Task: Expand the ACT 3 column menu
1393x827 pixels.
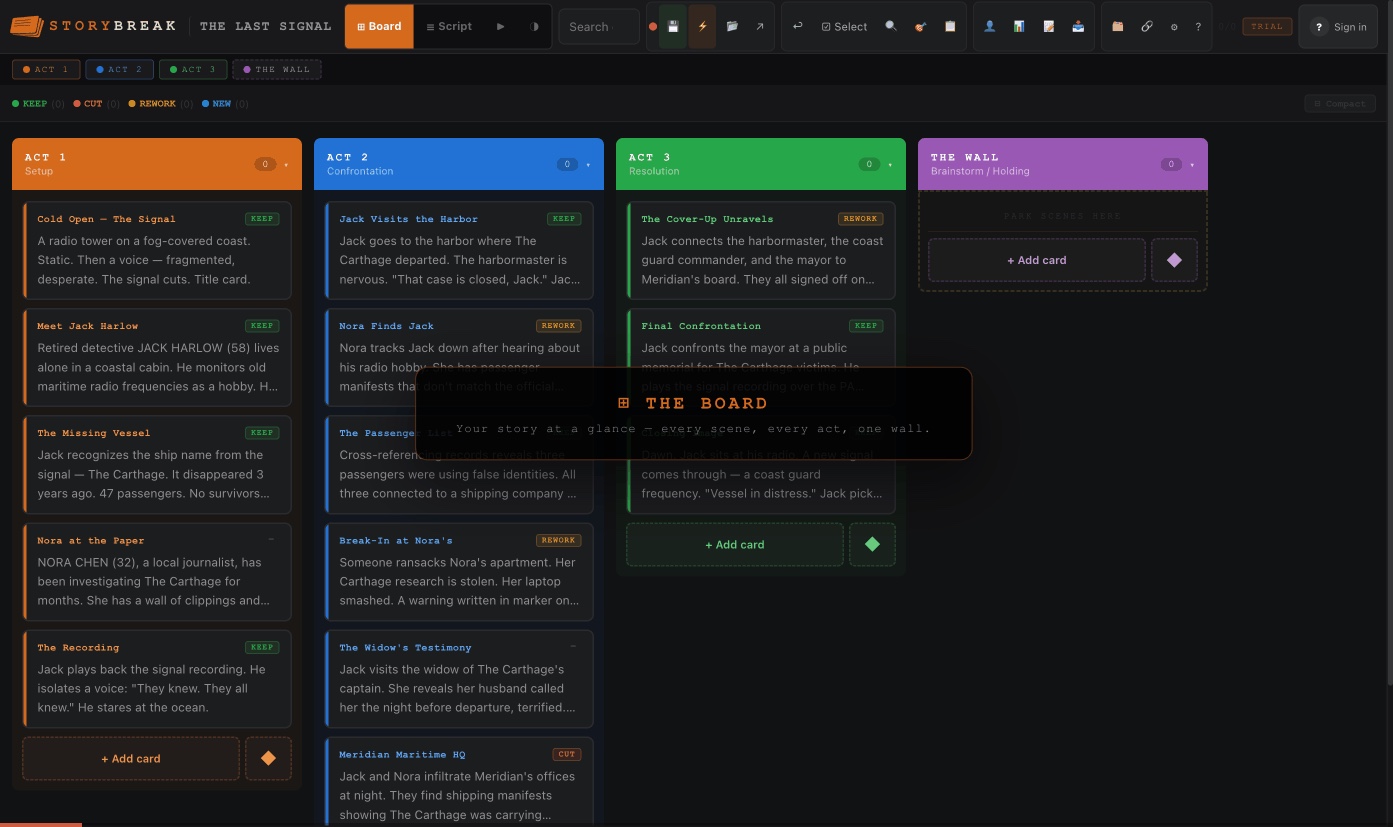Action: (890, 163)
